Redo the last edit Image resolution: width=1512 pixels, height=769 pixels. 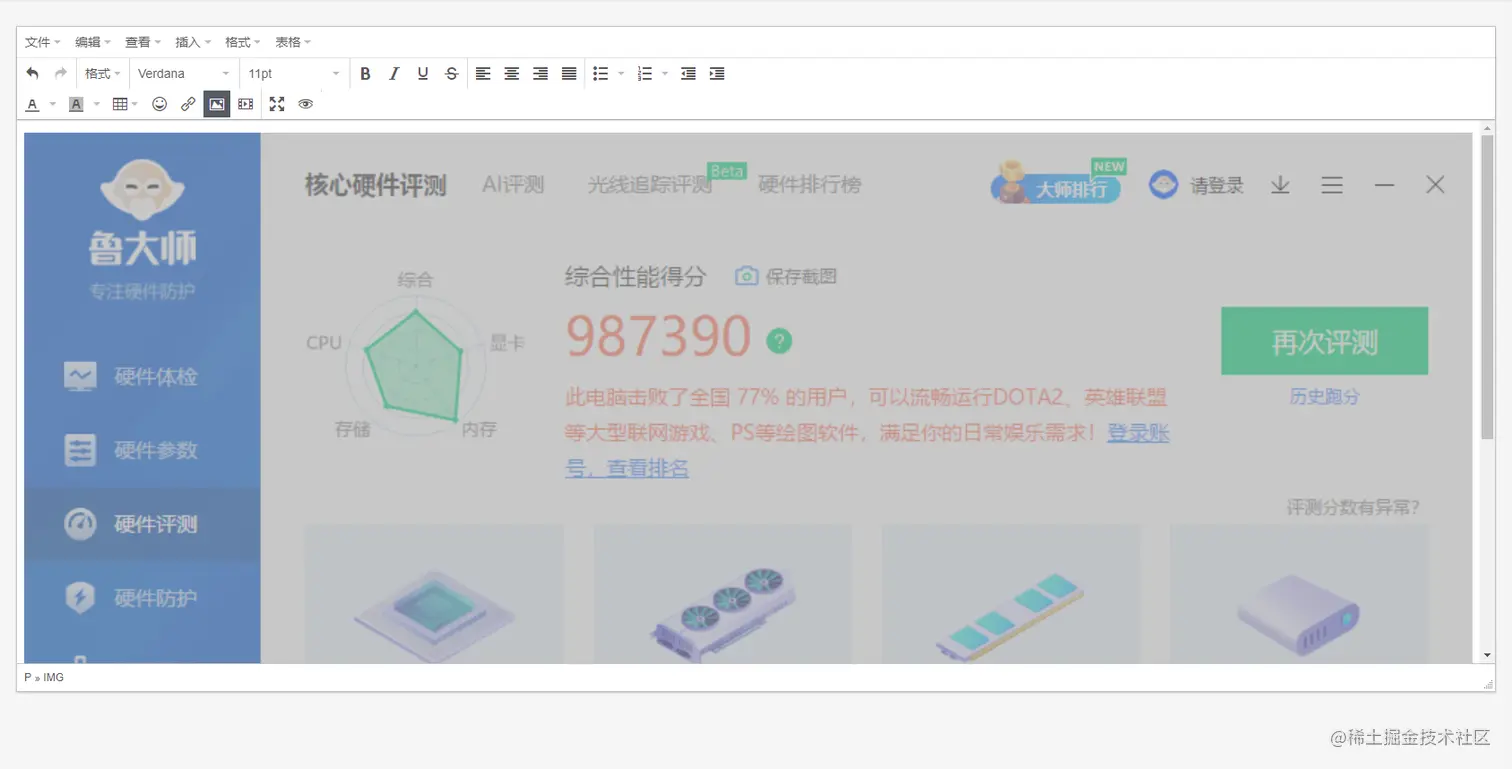click(60, 73)
